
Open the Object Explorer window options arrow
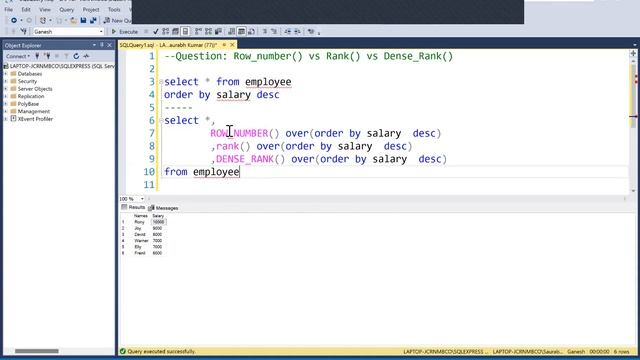point(94,45)
